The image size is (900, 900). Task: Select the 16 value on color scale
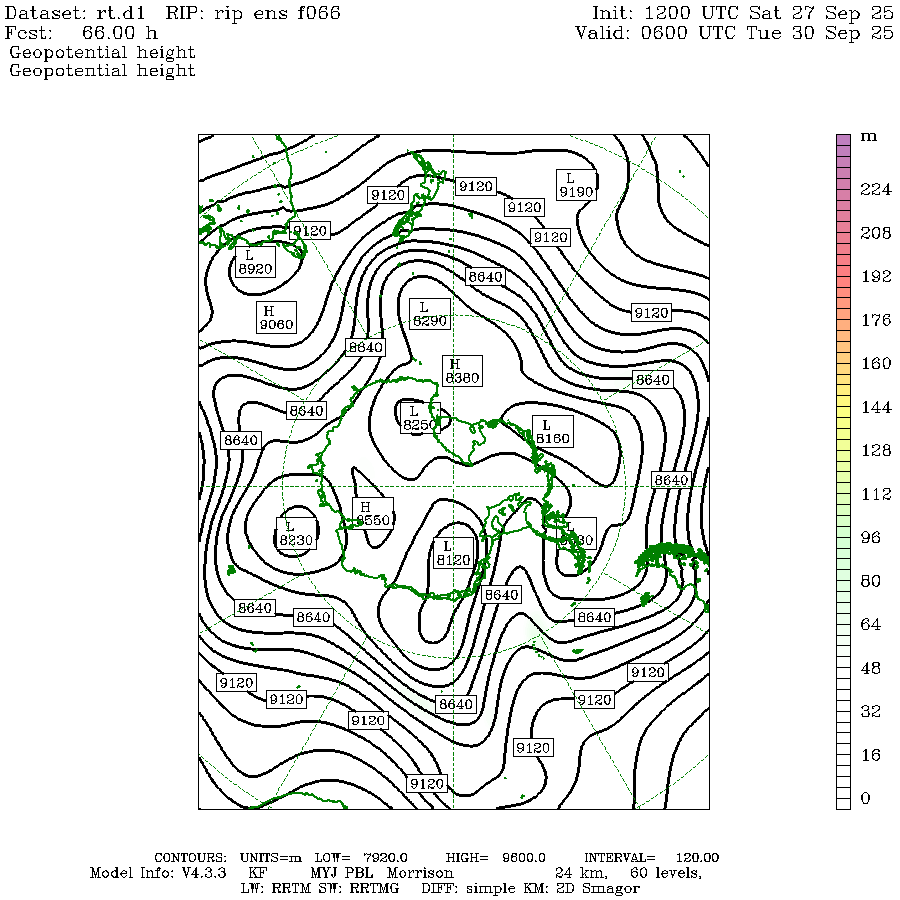(870, 755)
